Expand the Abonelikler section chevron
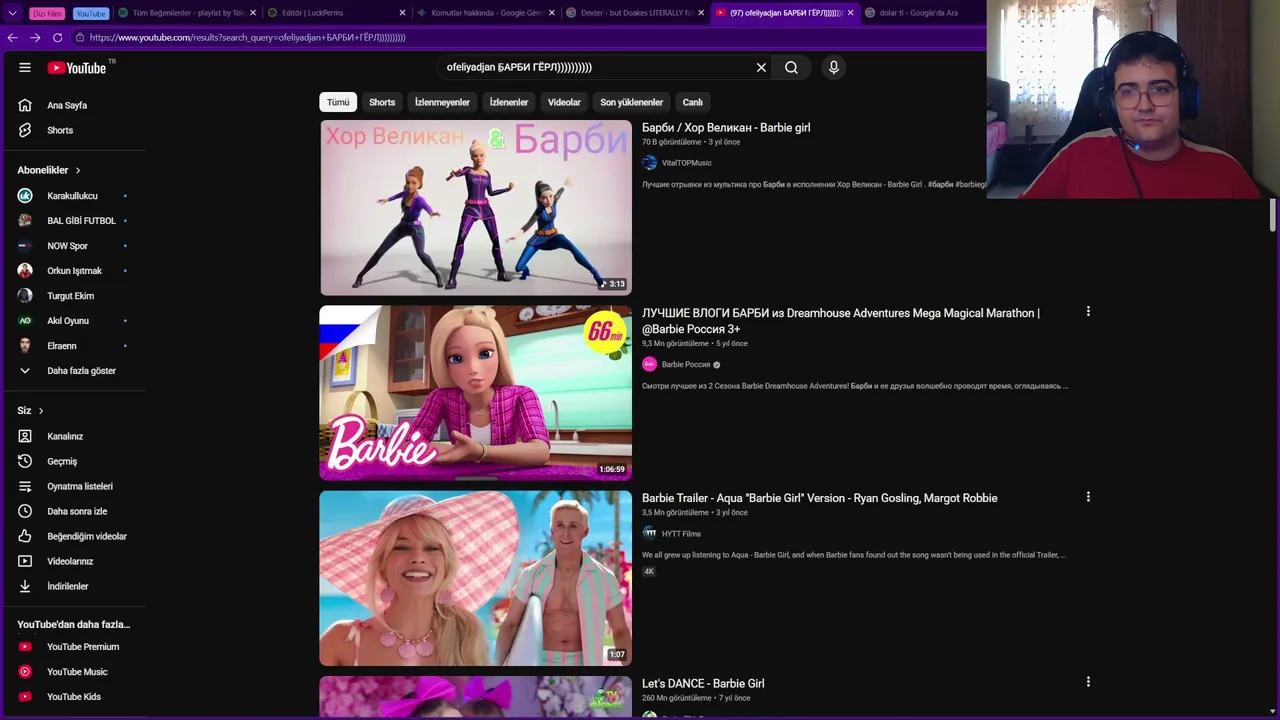Screen dimensions: 1280x720 click(x=77, y=170)
